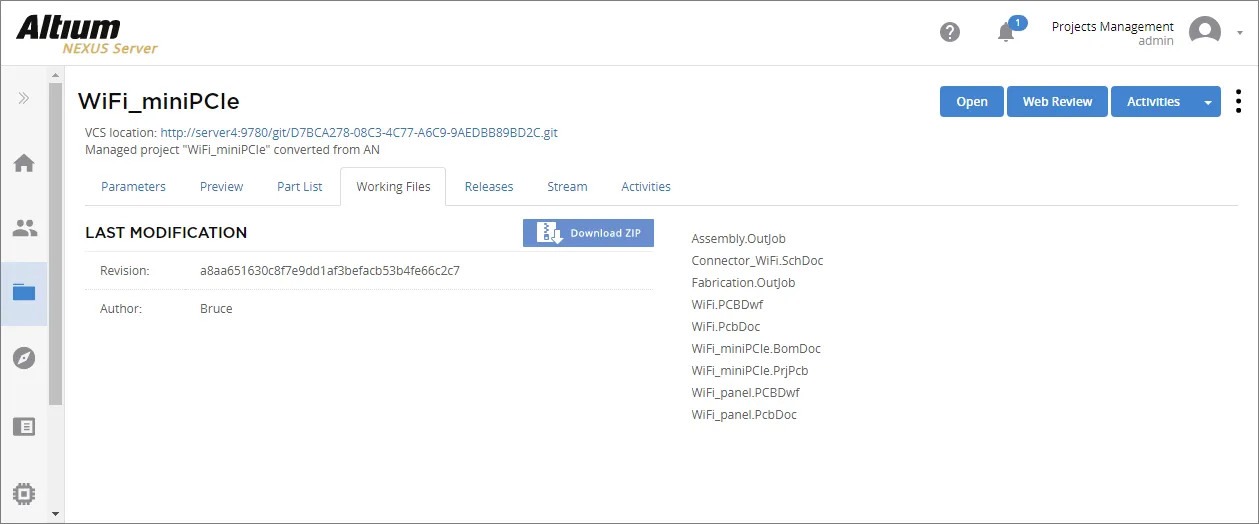The height and width of the screenshot is (524, 1259).
Task: Open the VCS location git link
Action: point(359,132)
